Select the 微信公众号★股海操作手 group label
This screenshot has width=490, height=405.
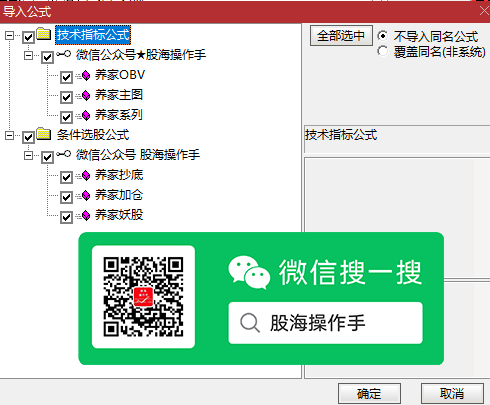[x=141, y=55]
